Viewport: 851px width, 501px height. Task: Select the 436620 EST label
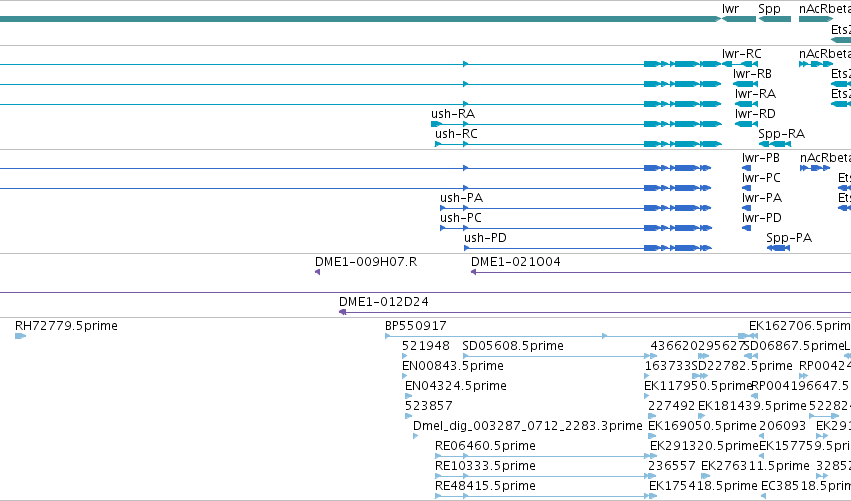(674, 346)
